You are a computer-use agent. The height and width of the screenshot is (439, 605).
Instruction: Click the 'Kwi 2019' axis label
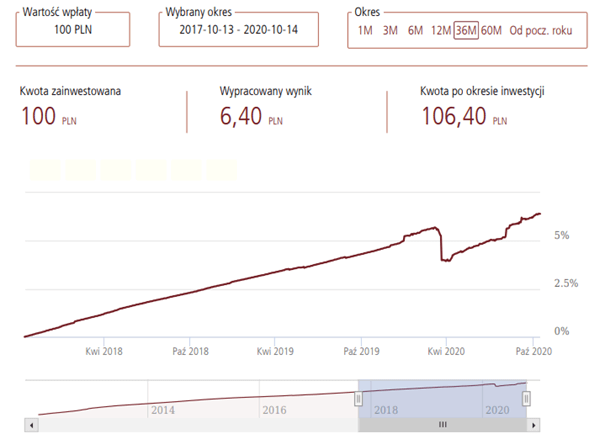pos(275,351)
